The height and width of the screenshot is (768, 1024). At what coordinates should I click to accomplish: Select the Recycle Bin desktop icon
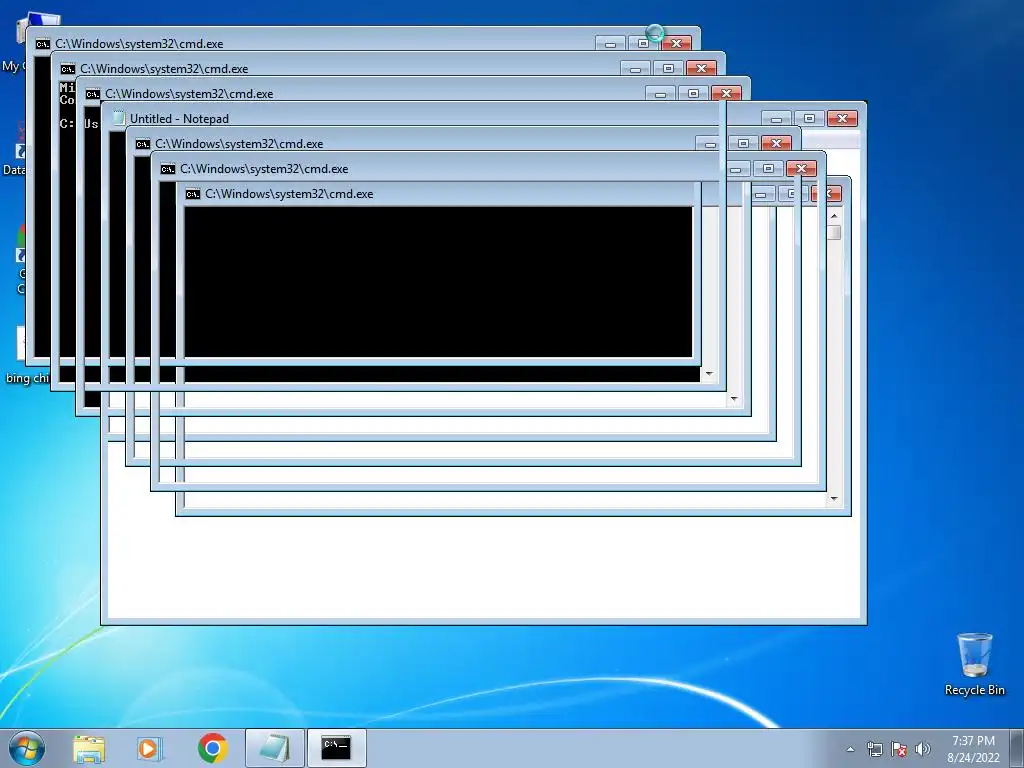tap(974, 664)
